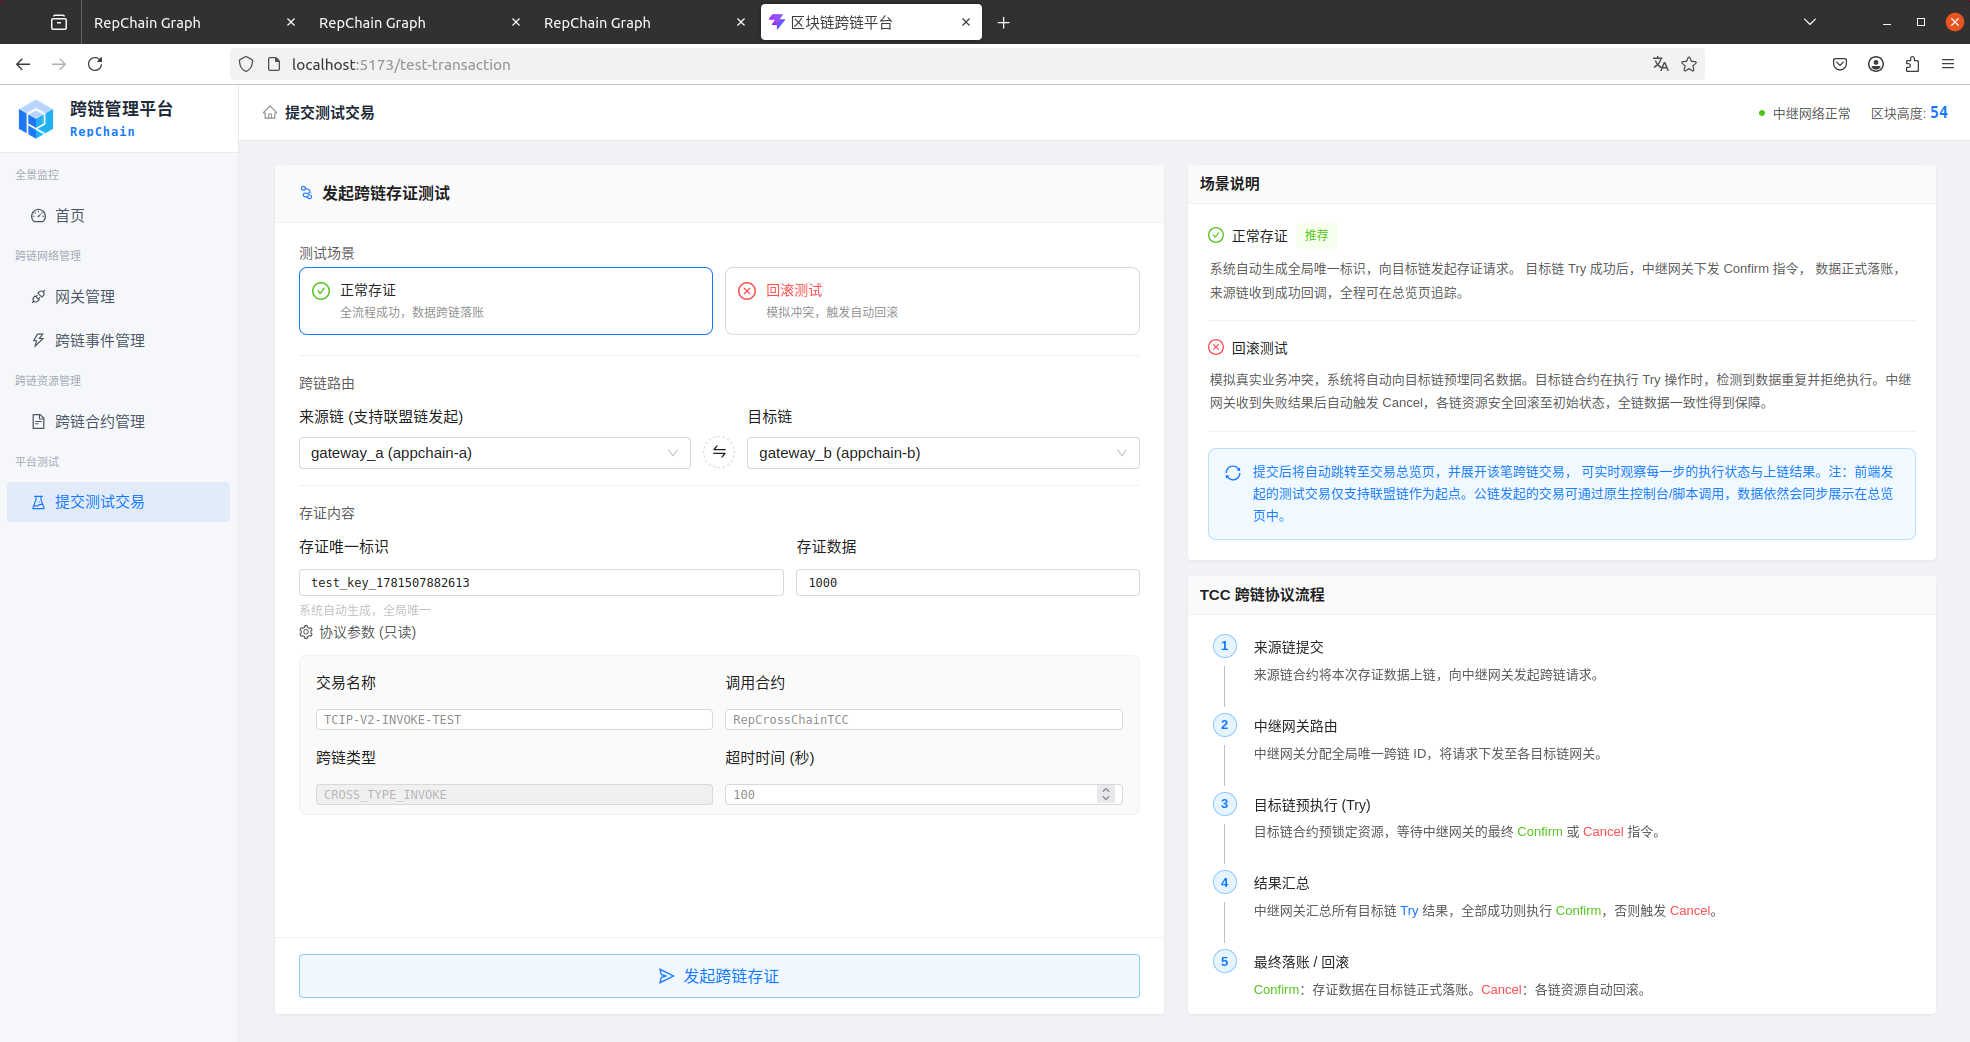This screenshot has width=1970, height=1042.
Task: Select the 回滚测试 scenario card
Action: [x=932, y=301]
